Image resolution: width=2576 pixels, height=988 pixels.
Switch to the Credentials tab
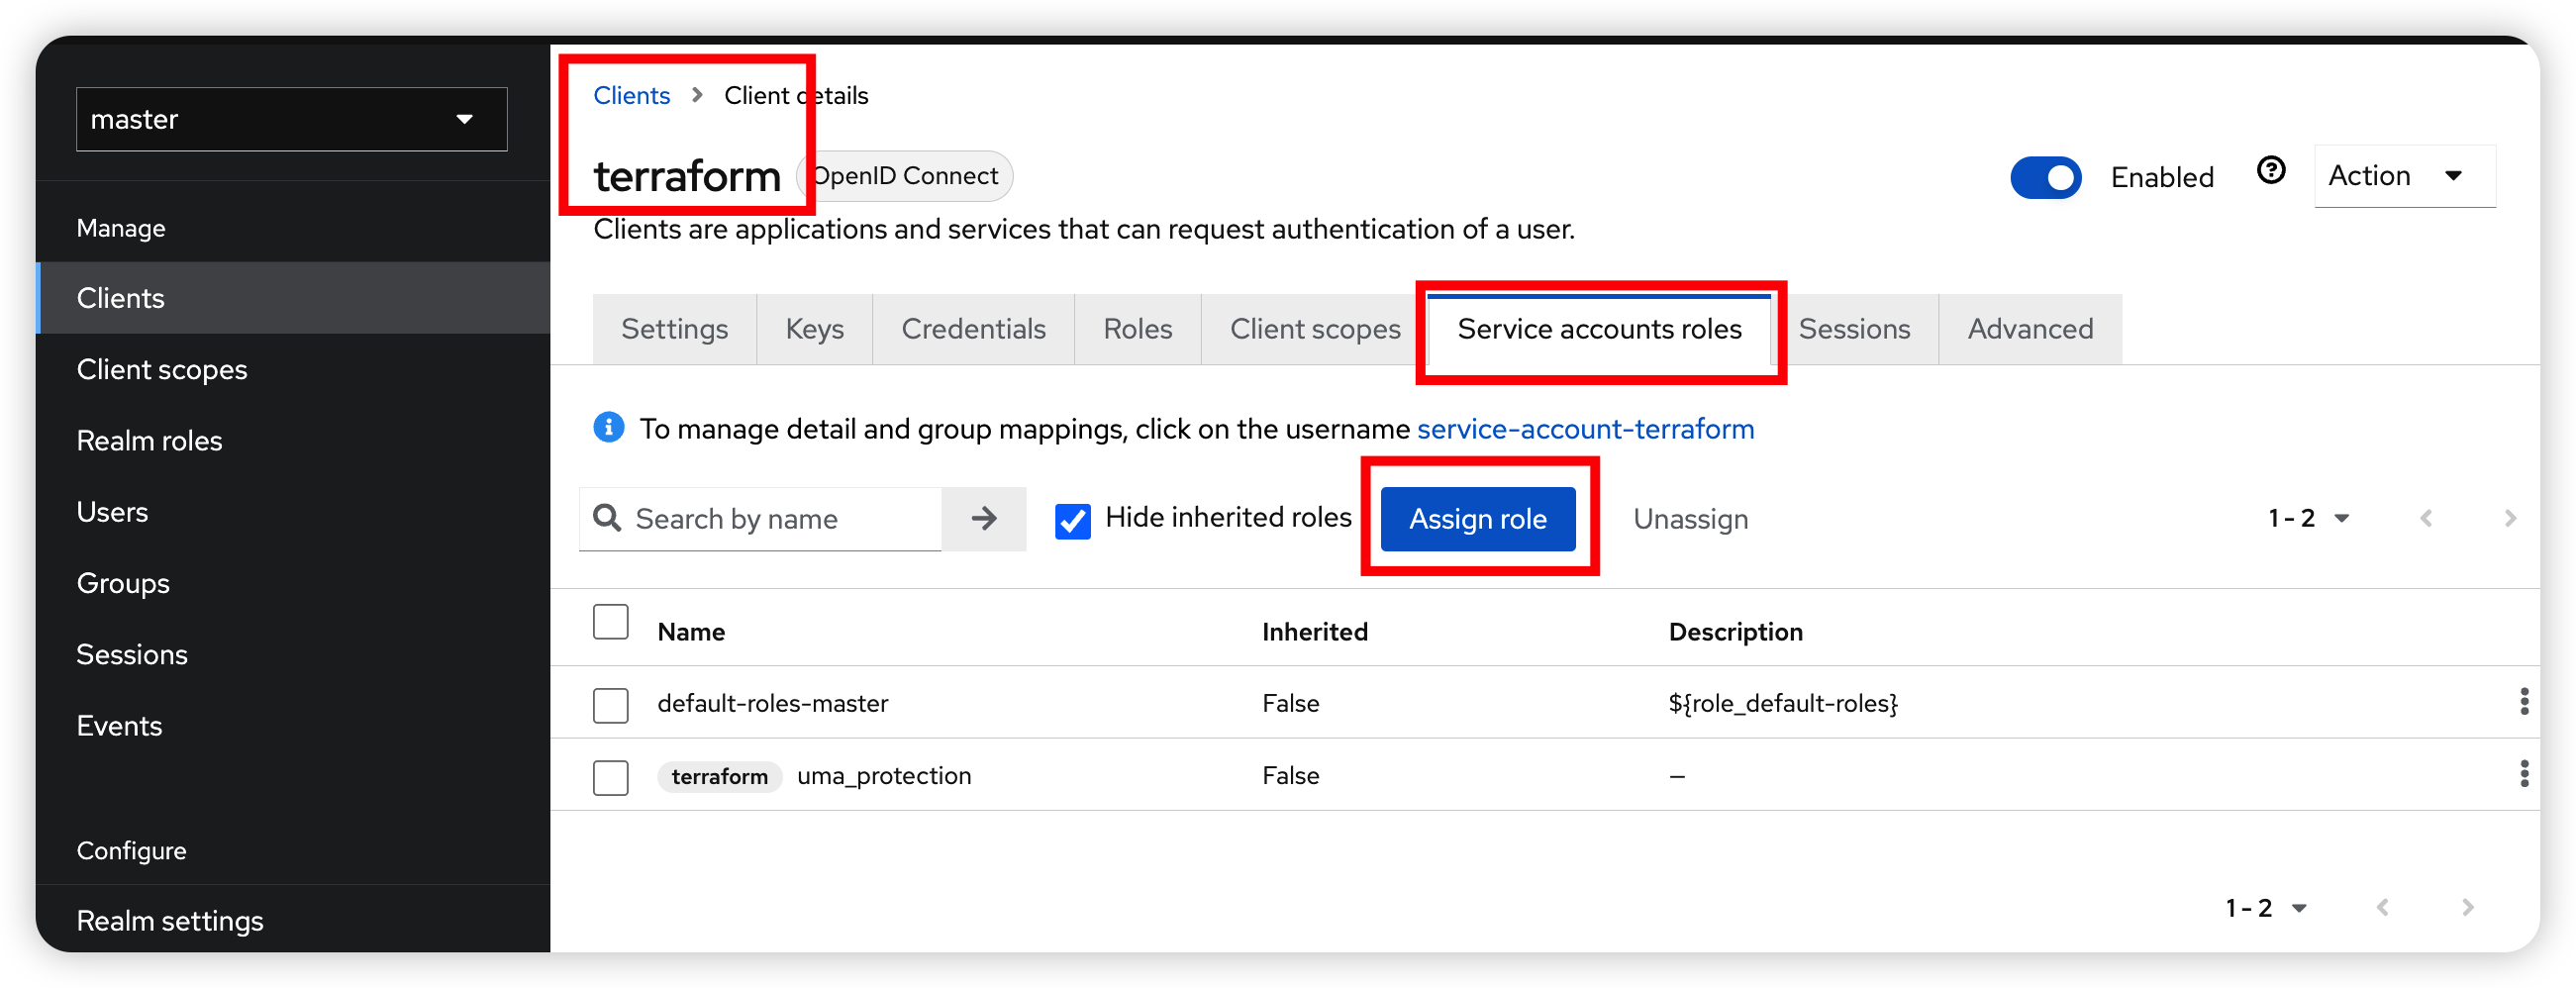pyautogui.click(x=973, y=329)
